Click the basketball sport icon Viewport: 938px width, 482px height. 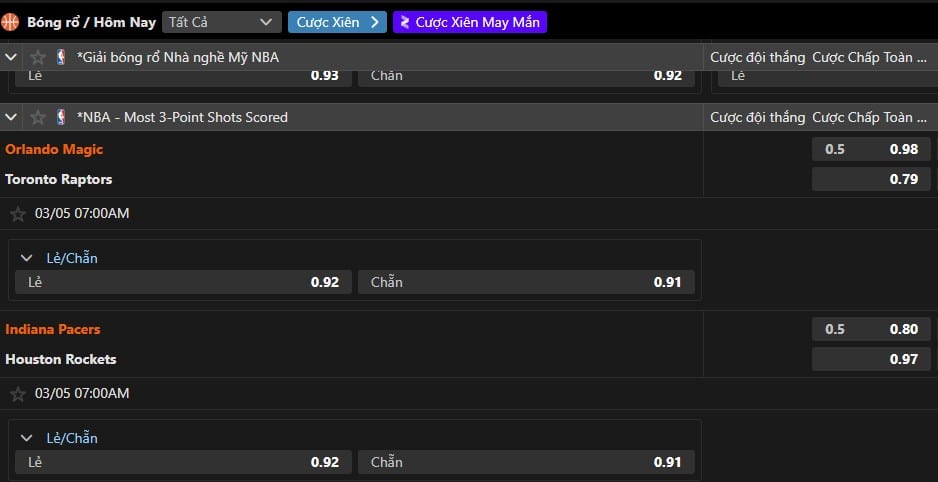tap(10, 23)
